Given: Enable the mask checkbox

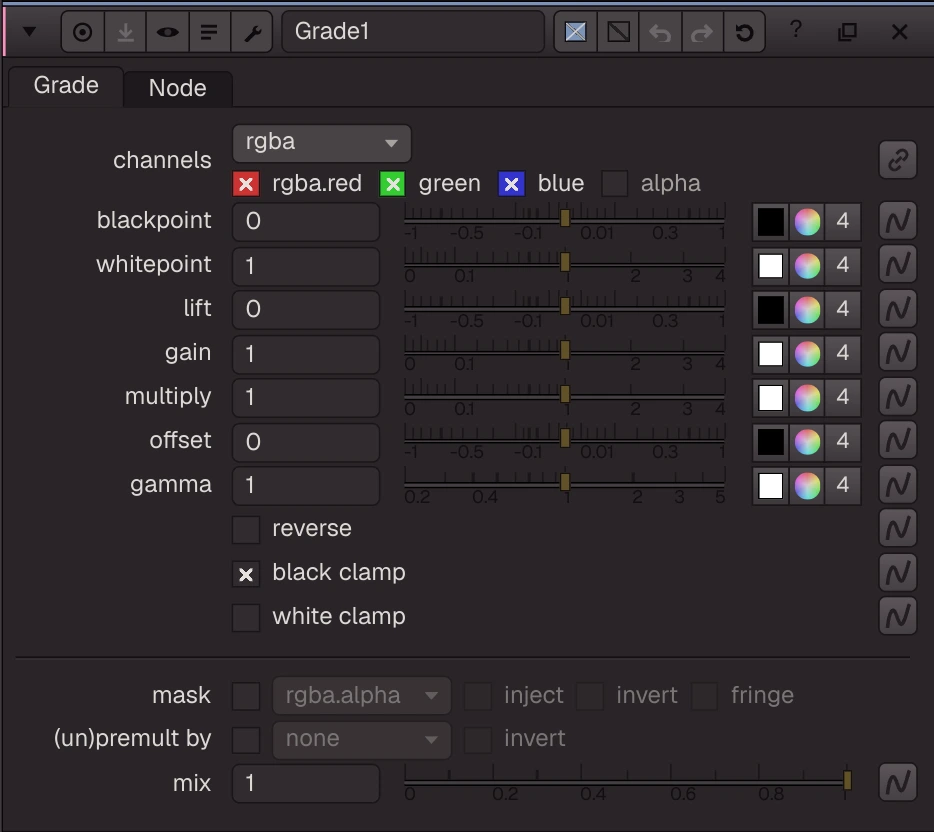Looking at the screenshot, I should [x=246, y=696].
